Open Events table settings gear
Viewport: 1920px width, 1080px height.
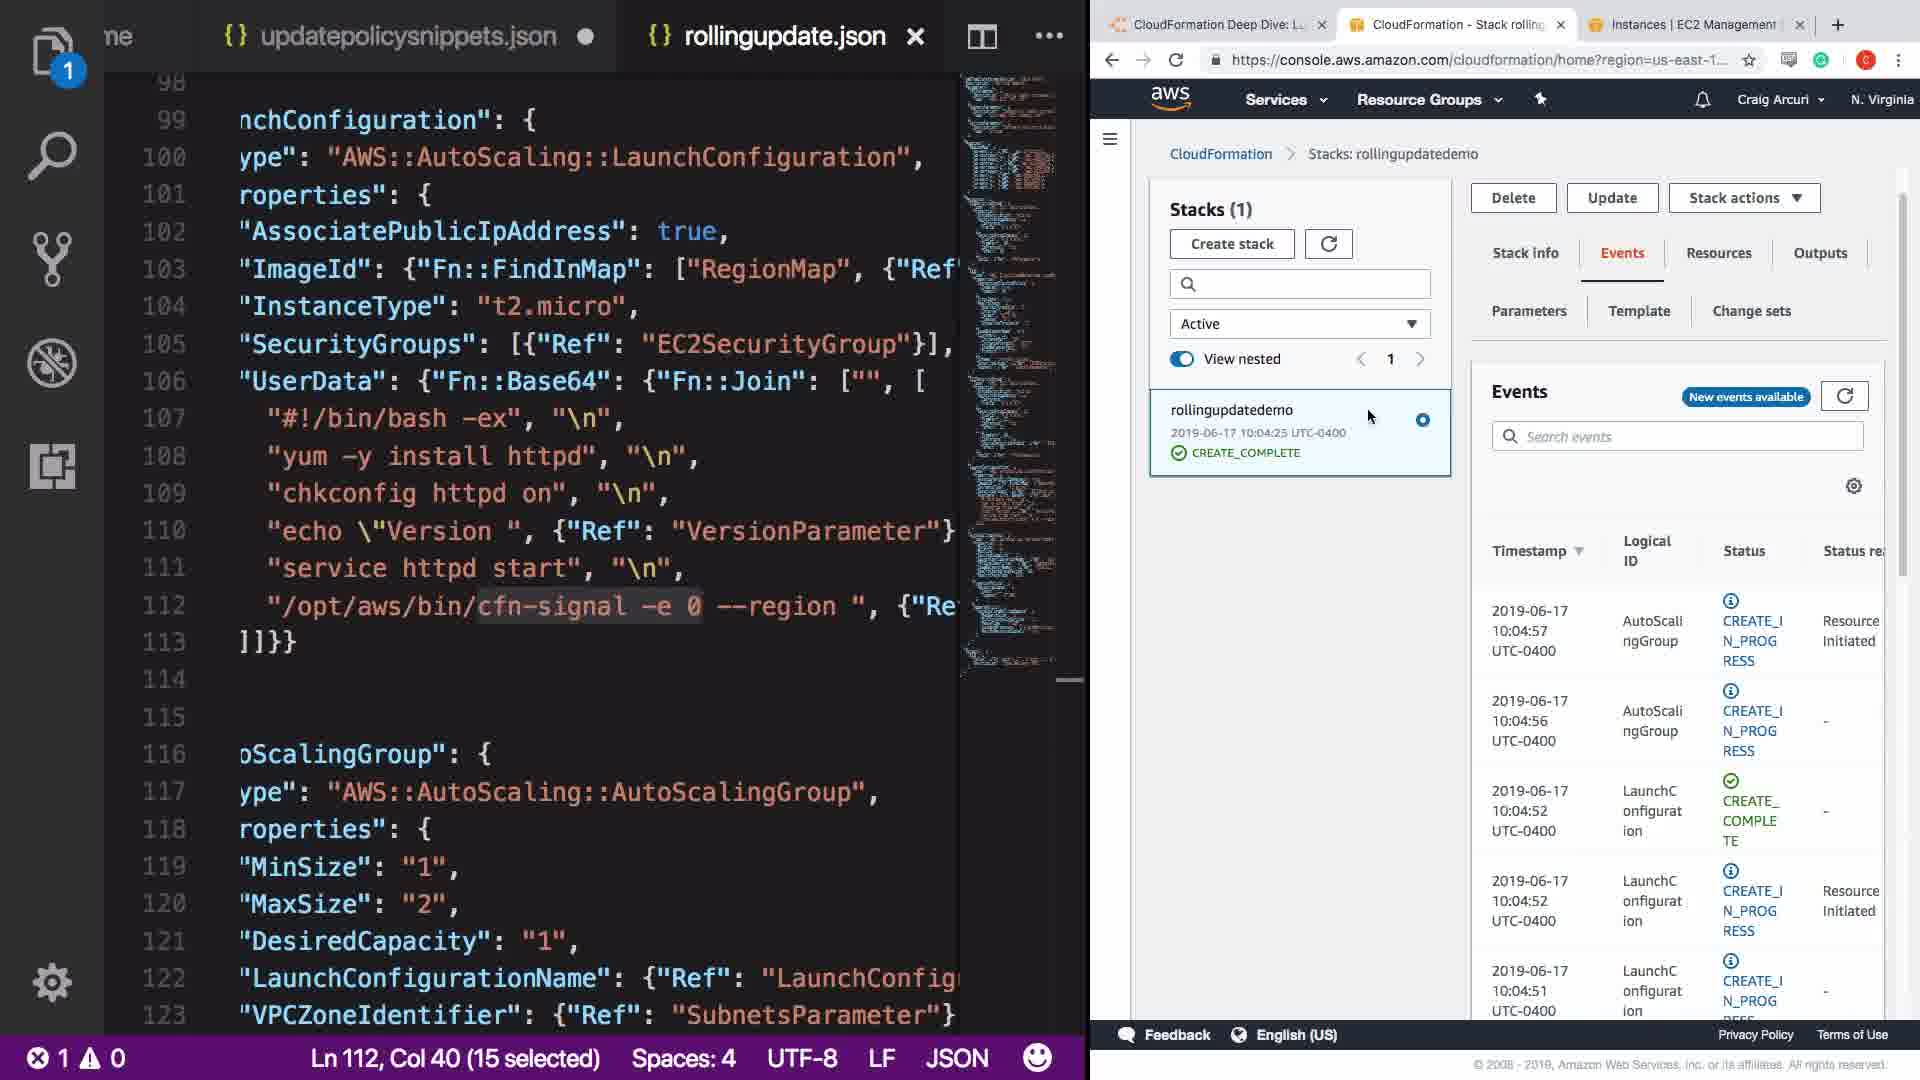click(1853, 486)
